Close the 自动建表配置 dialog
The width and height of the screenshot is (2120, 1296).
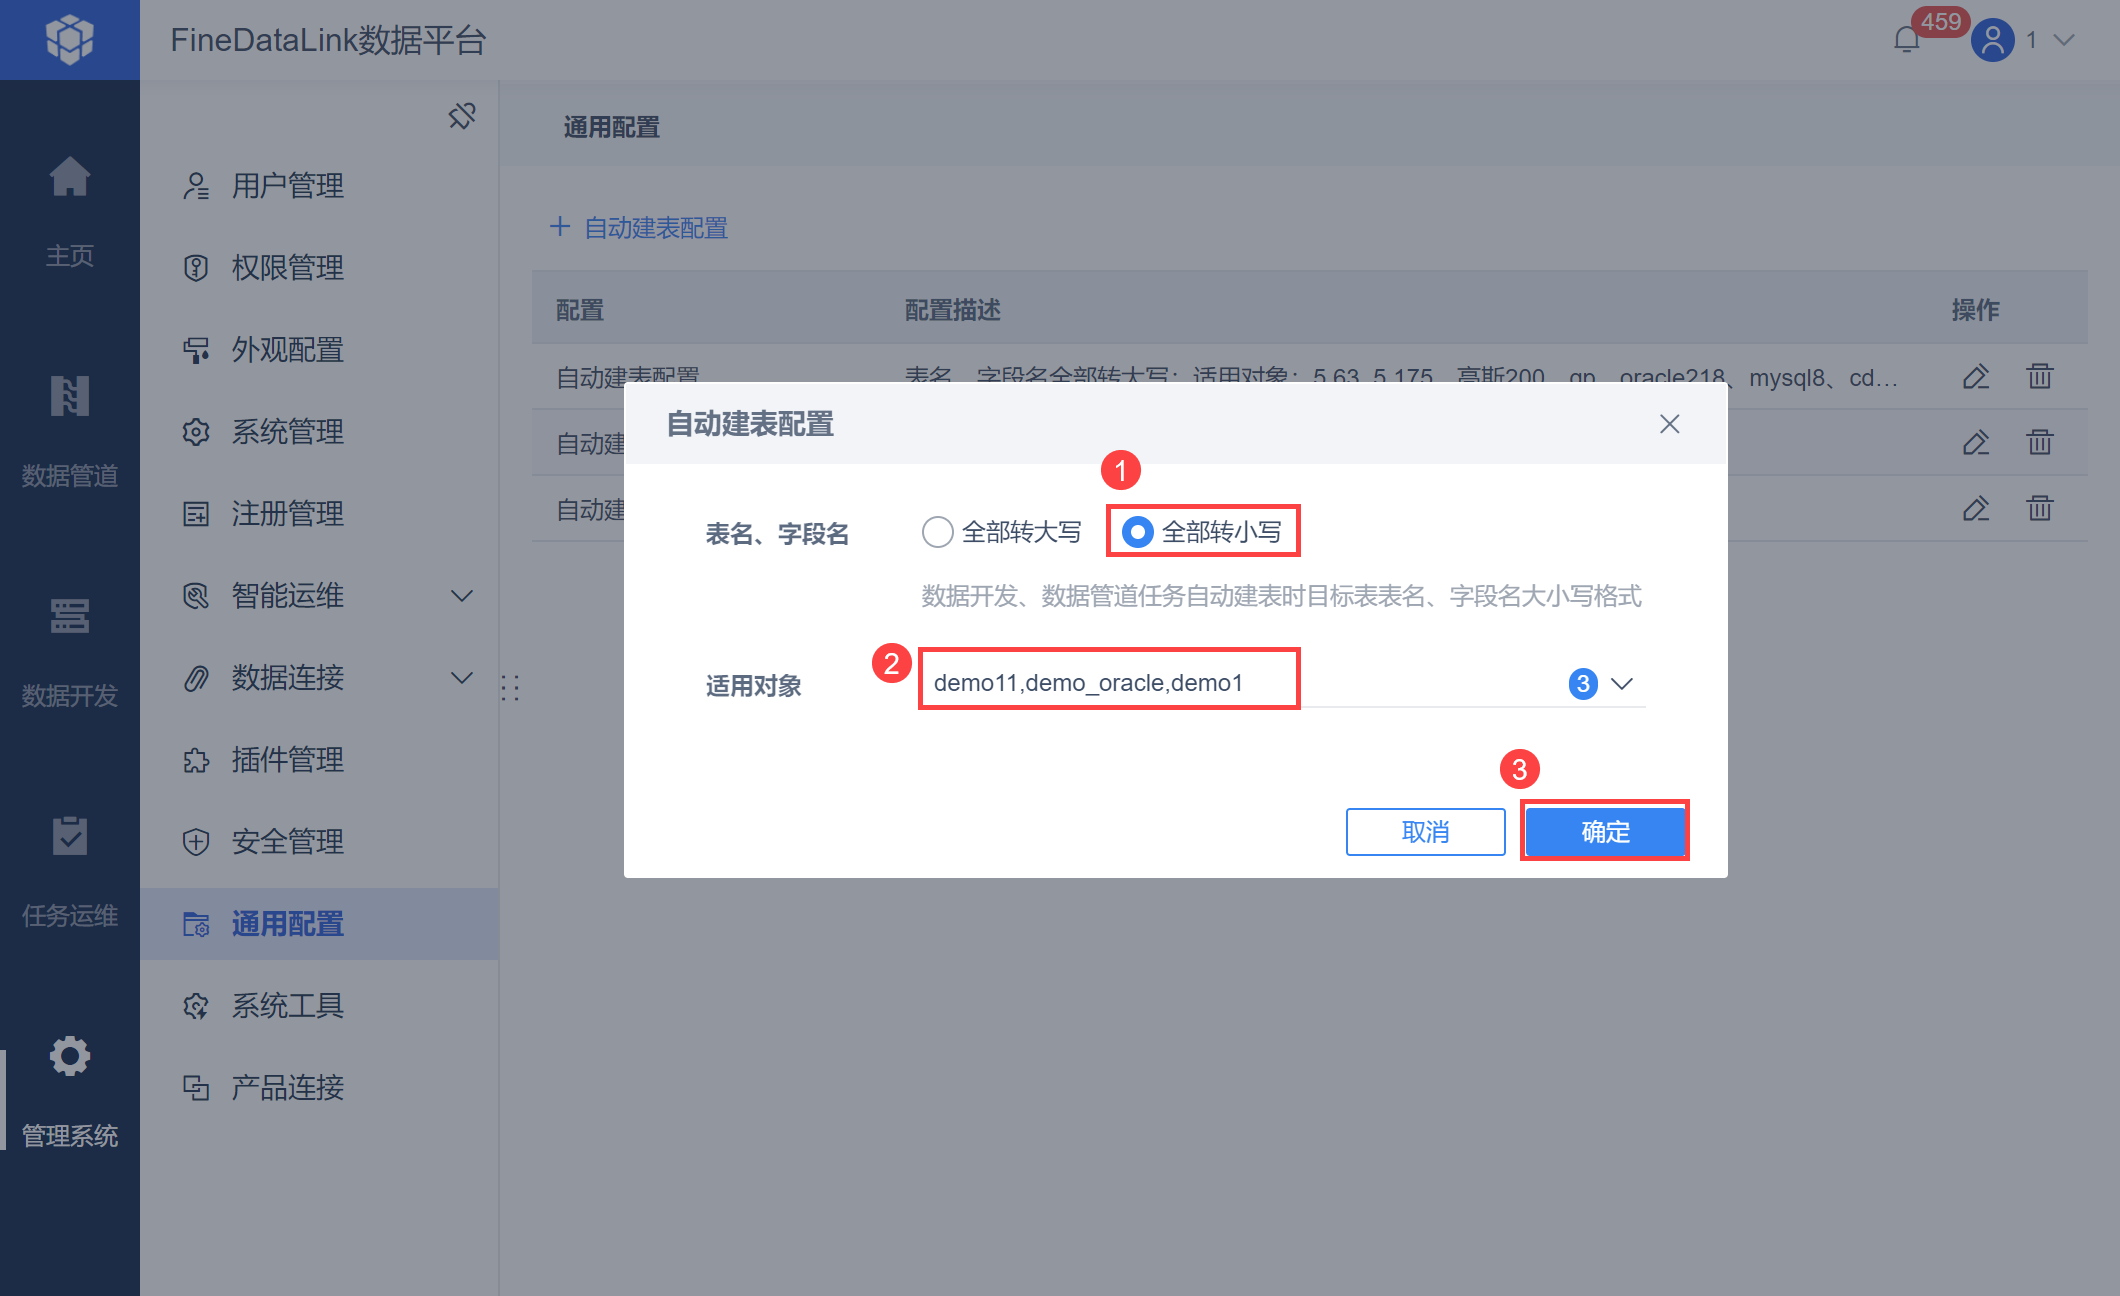(x=1669, y=424)
